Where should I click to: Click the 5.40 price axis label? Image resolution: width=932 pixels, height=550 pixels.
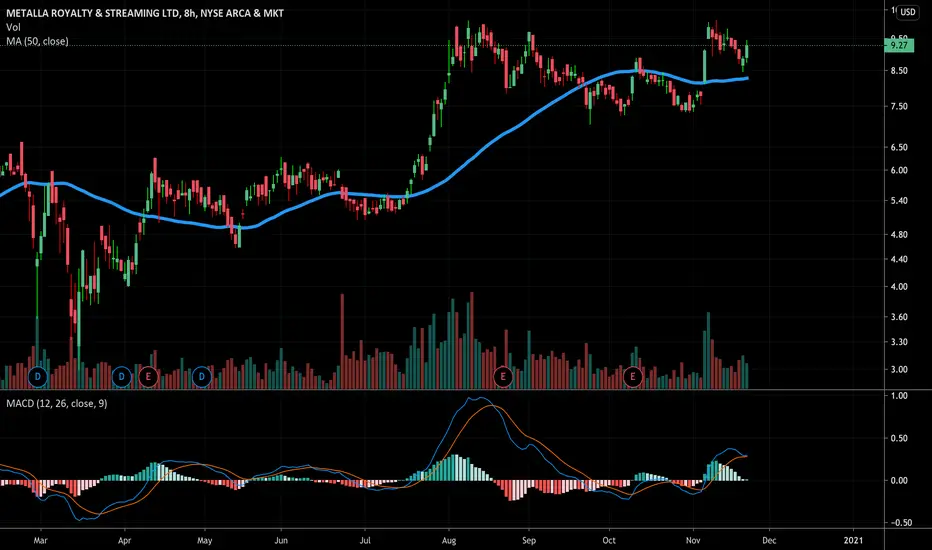tap(899, 201)
